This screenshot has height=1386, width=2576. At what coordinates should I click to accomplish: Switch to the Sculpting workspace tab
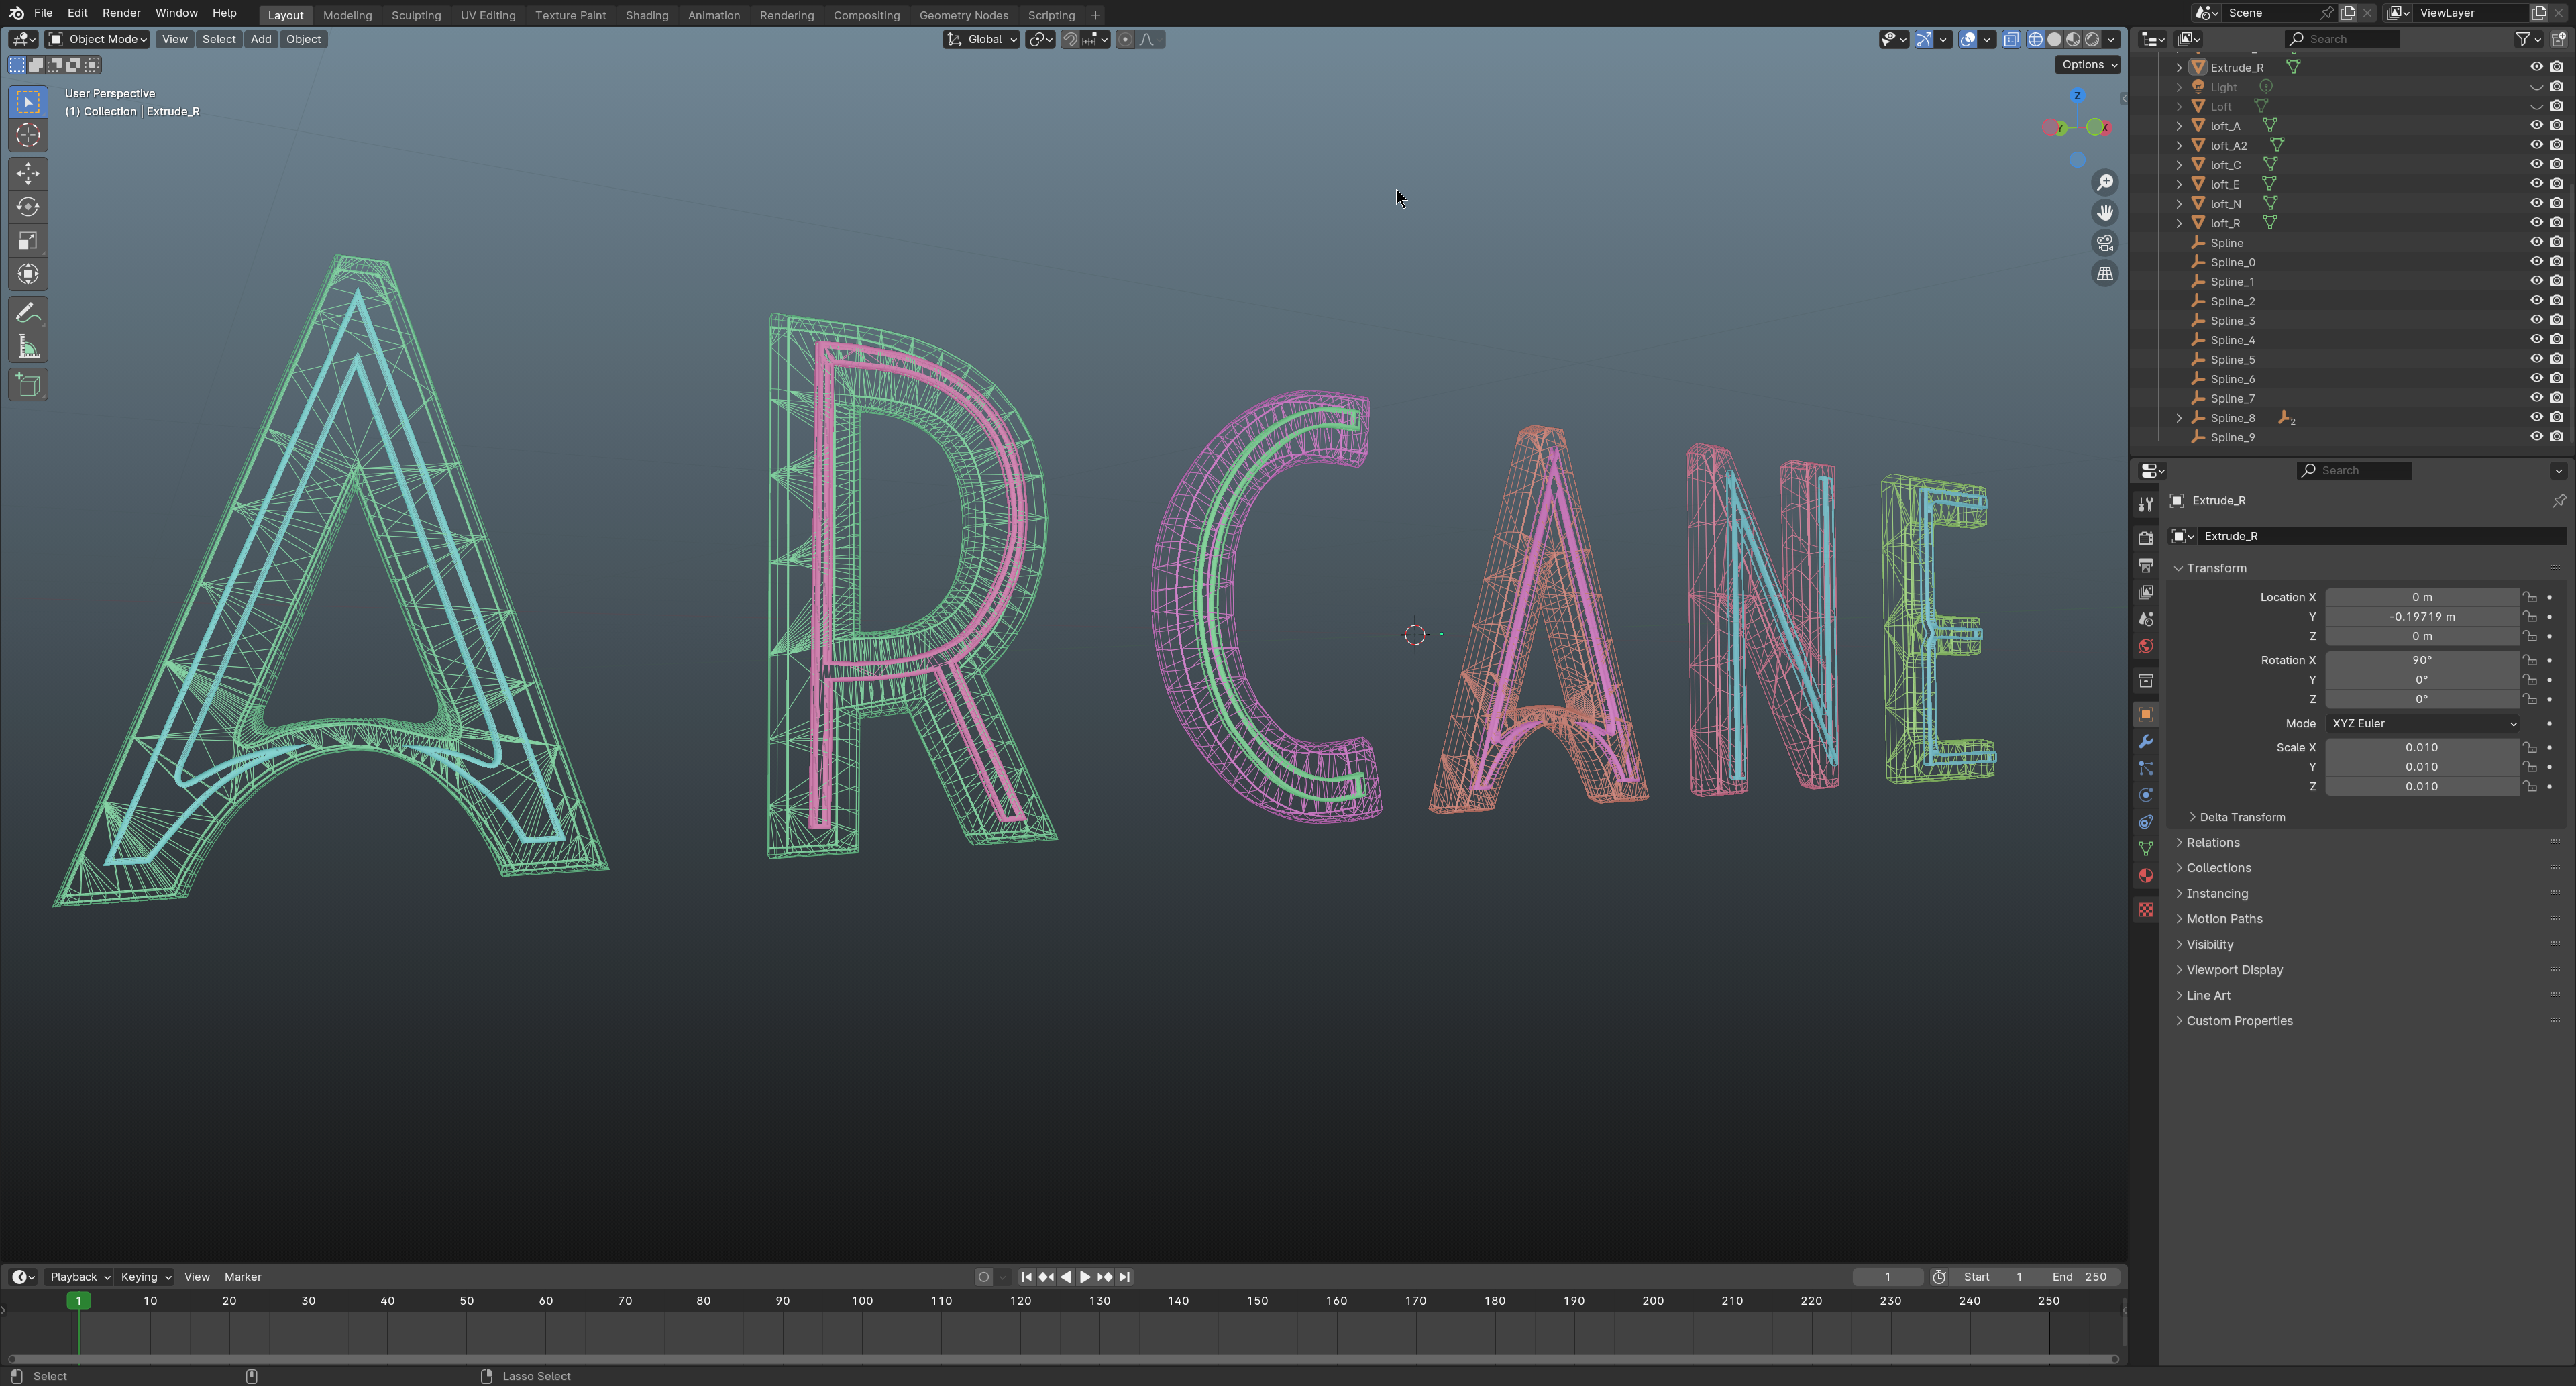point(415,15)
